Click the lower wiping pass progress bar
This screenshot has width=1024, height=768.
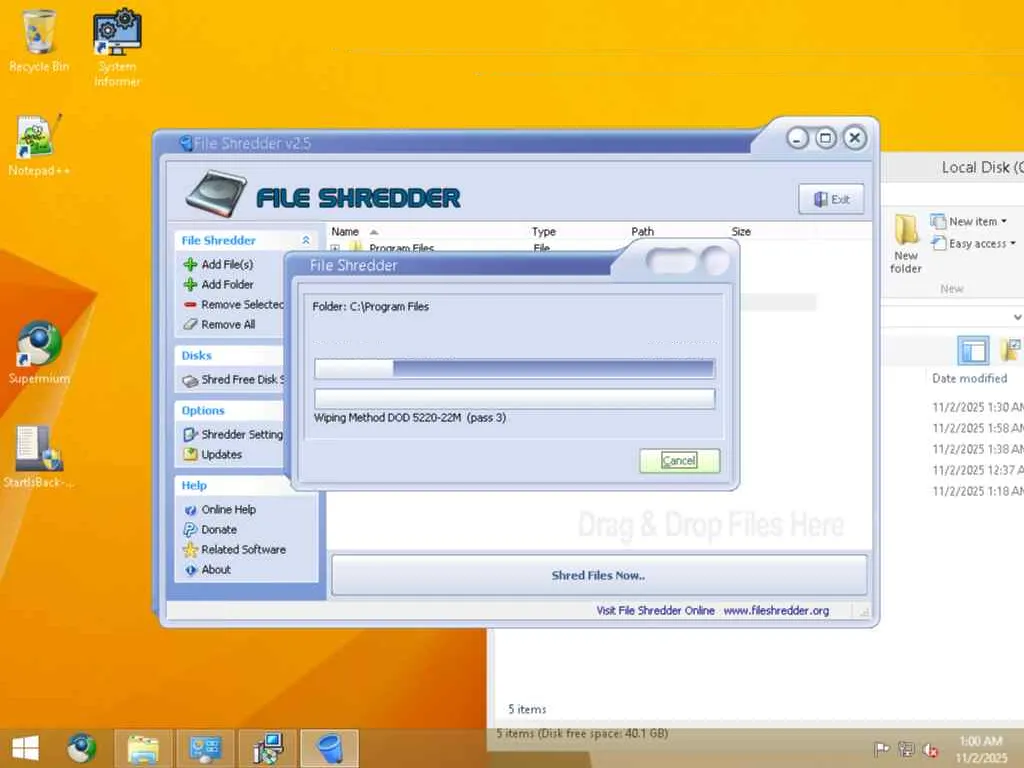(515, 399)
